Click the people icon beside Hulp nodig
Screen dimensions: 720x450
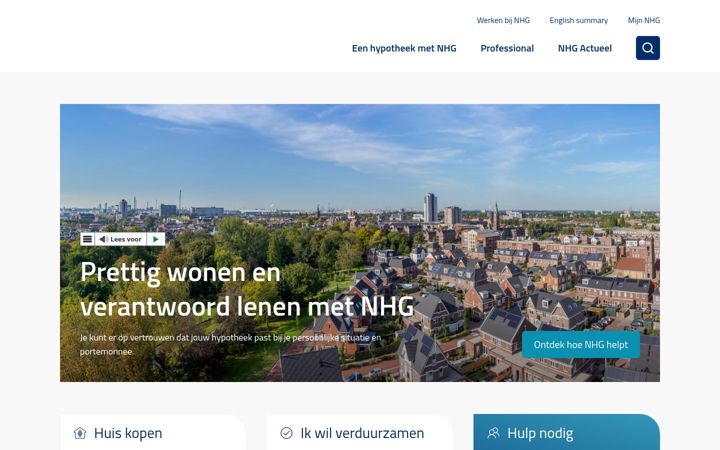(x=493, y=433)
